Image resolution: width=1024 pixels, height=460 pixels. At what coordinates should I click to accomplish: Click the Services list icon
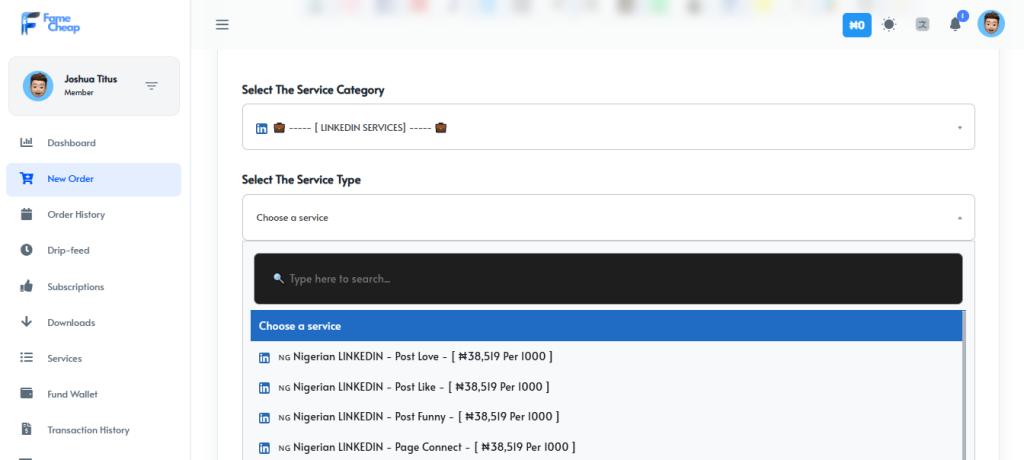26,357
